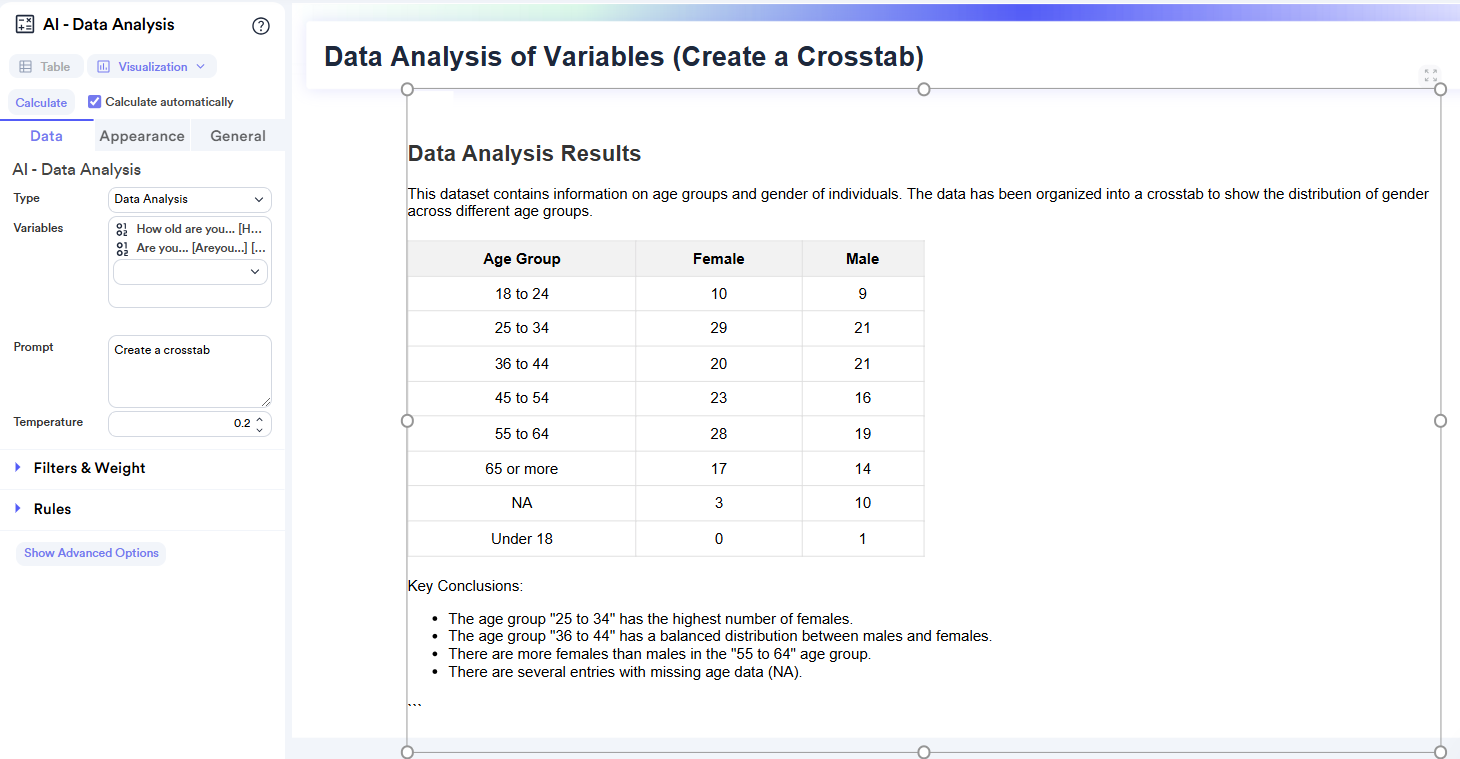Click the right-middle resize handle of the output
This screenshot has width=1460, height=759.
coord(1441,421)
